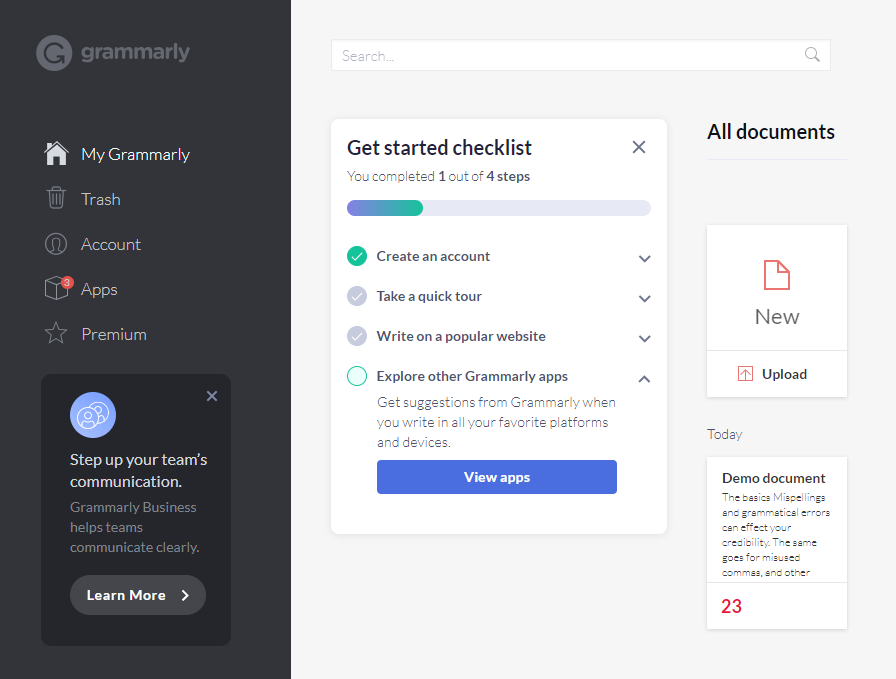Click Explore other Grammarly apps title

(472, 376)
